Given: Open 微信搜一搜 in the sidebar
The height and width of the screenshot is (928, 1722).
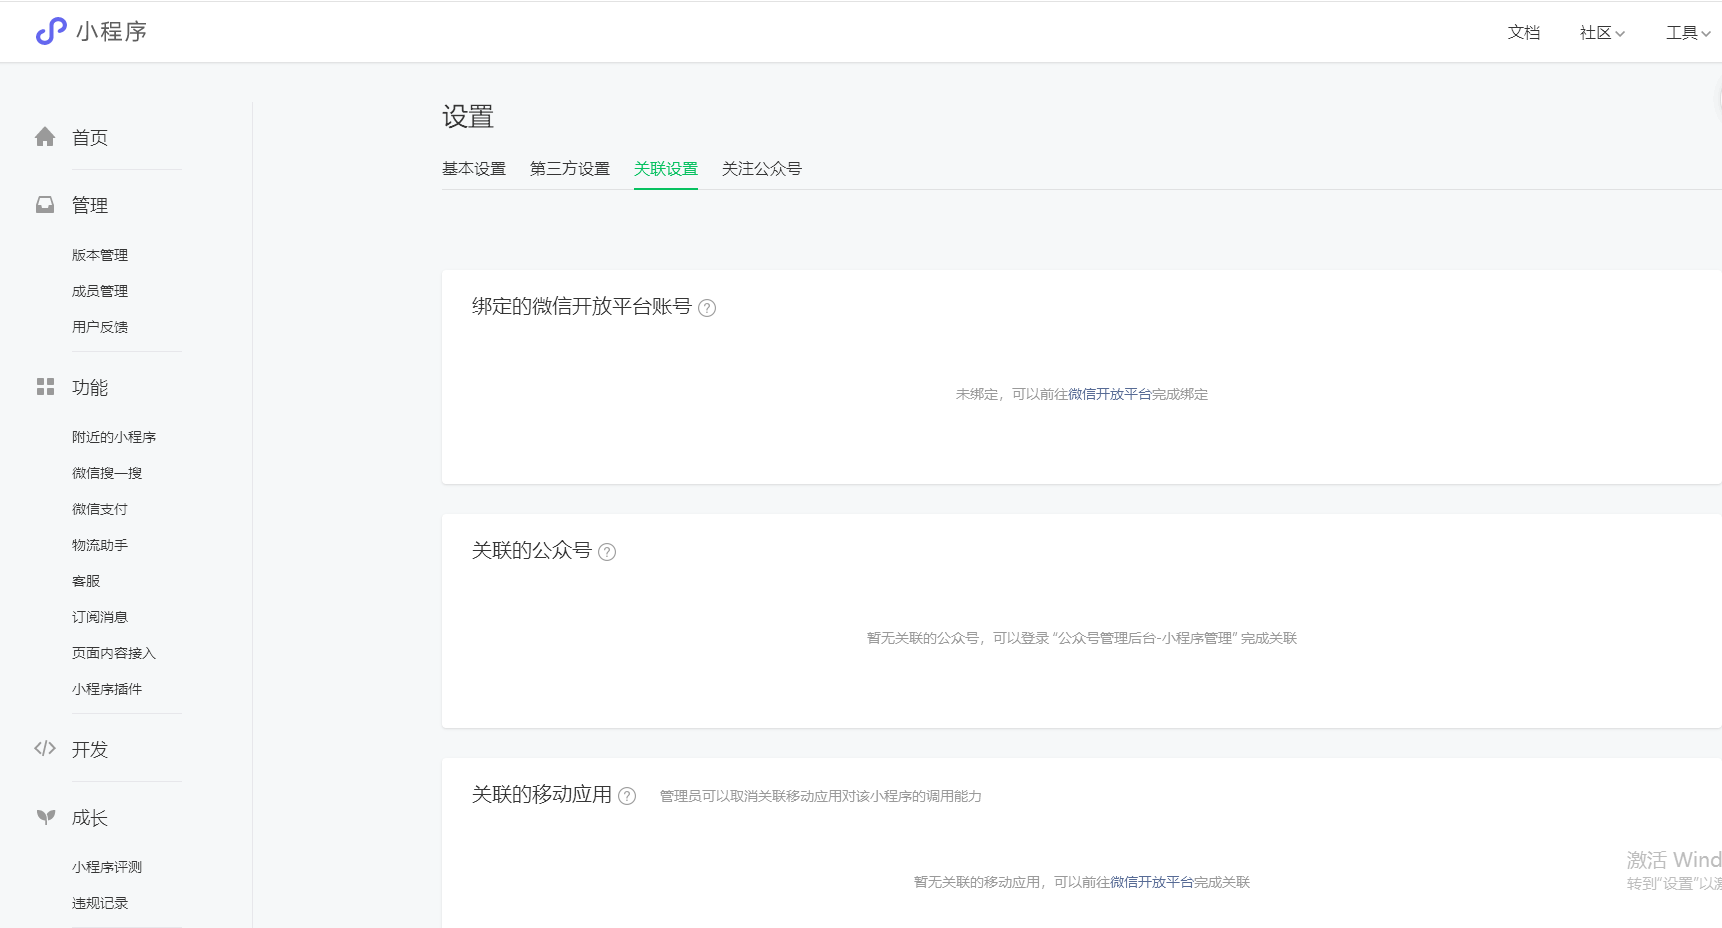Looking at the screenshot, I should pos(107,473).
